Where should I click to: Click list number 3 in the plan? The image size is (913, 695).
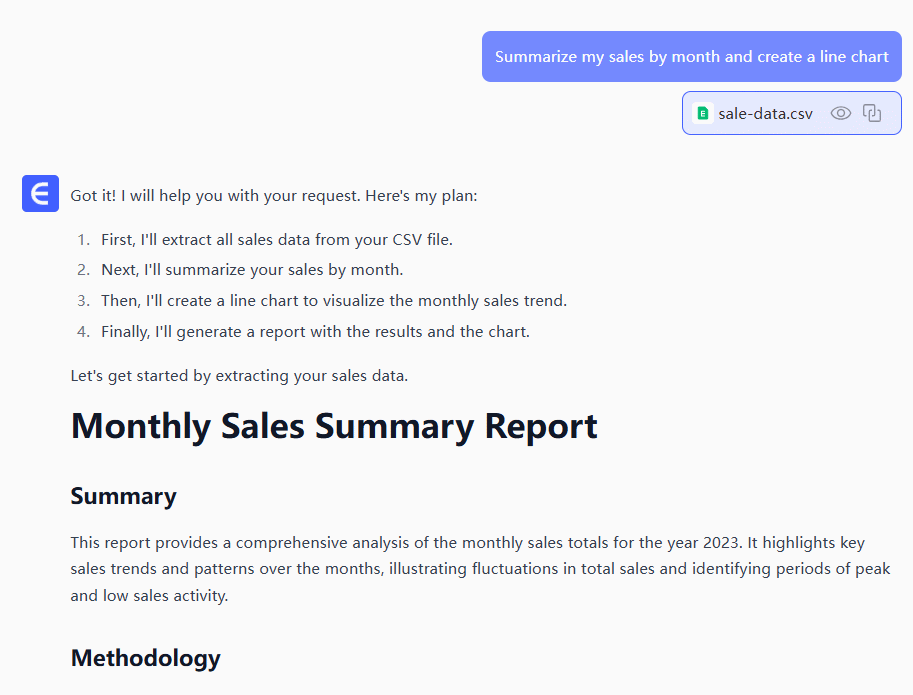[84, 300]
